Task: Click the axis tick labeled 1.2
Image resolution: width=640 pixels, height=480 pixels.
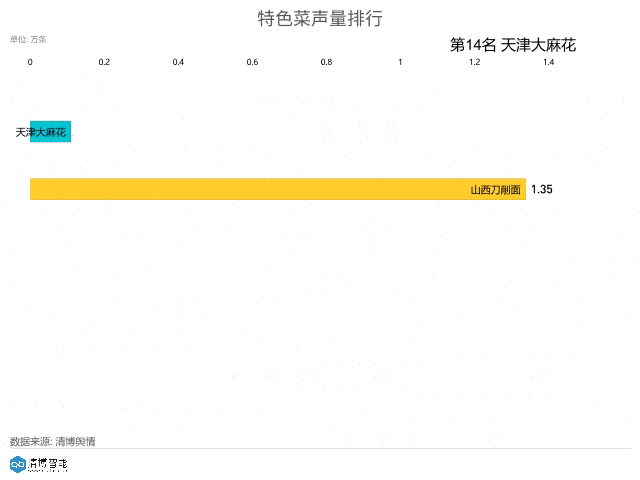Action: [474, 62]
